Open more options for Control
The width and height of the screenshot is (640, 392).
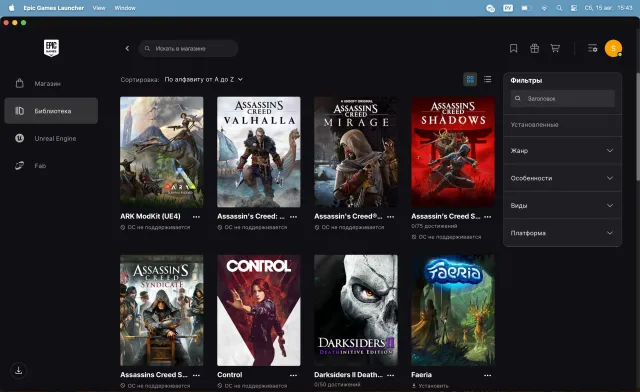(x=293, y=375)
